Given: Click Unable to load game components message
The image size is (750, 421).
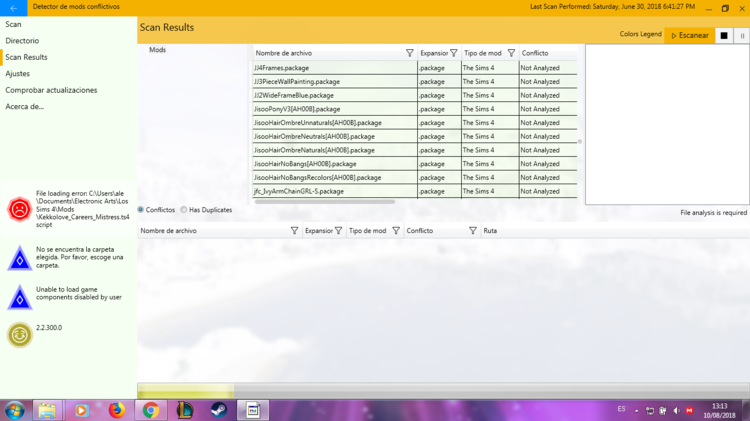Looking at the screenshot, I should pos(79,293).
